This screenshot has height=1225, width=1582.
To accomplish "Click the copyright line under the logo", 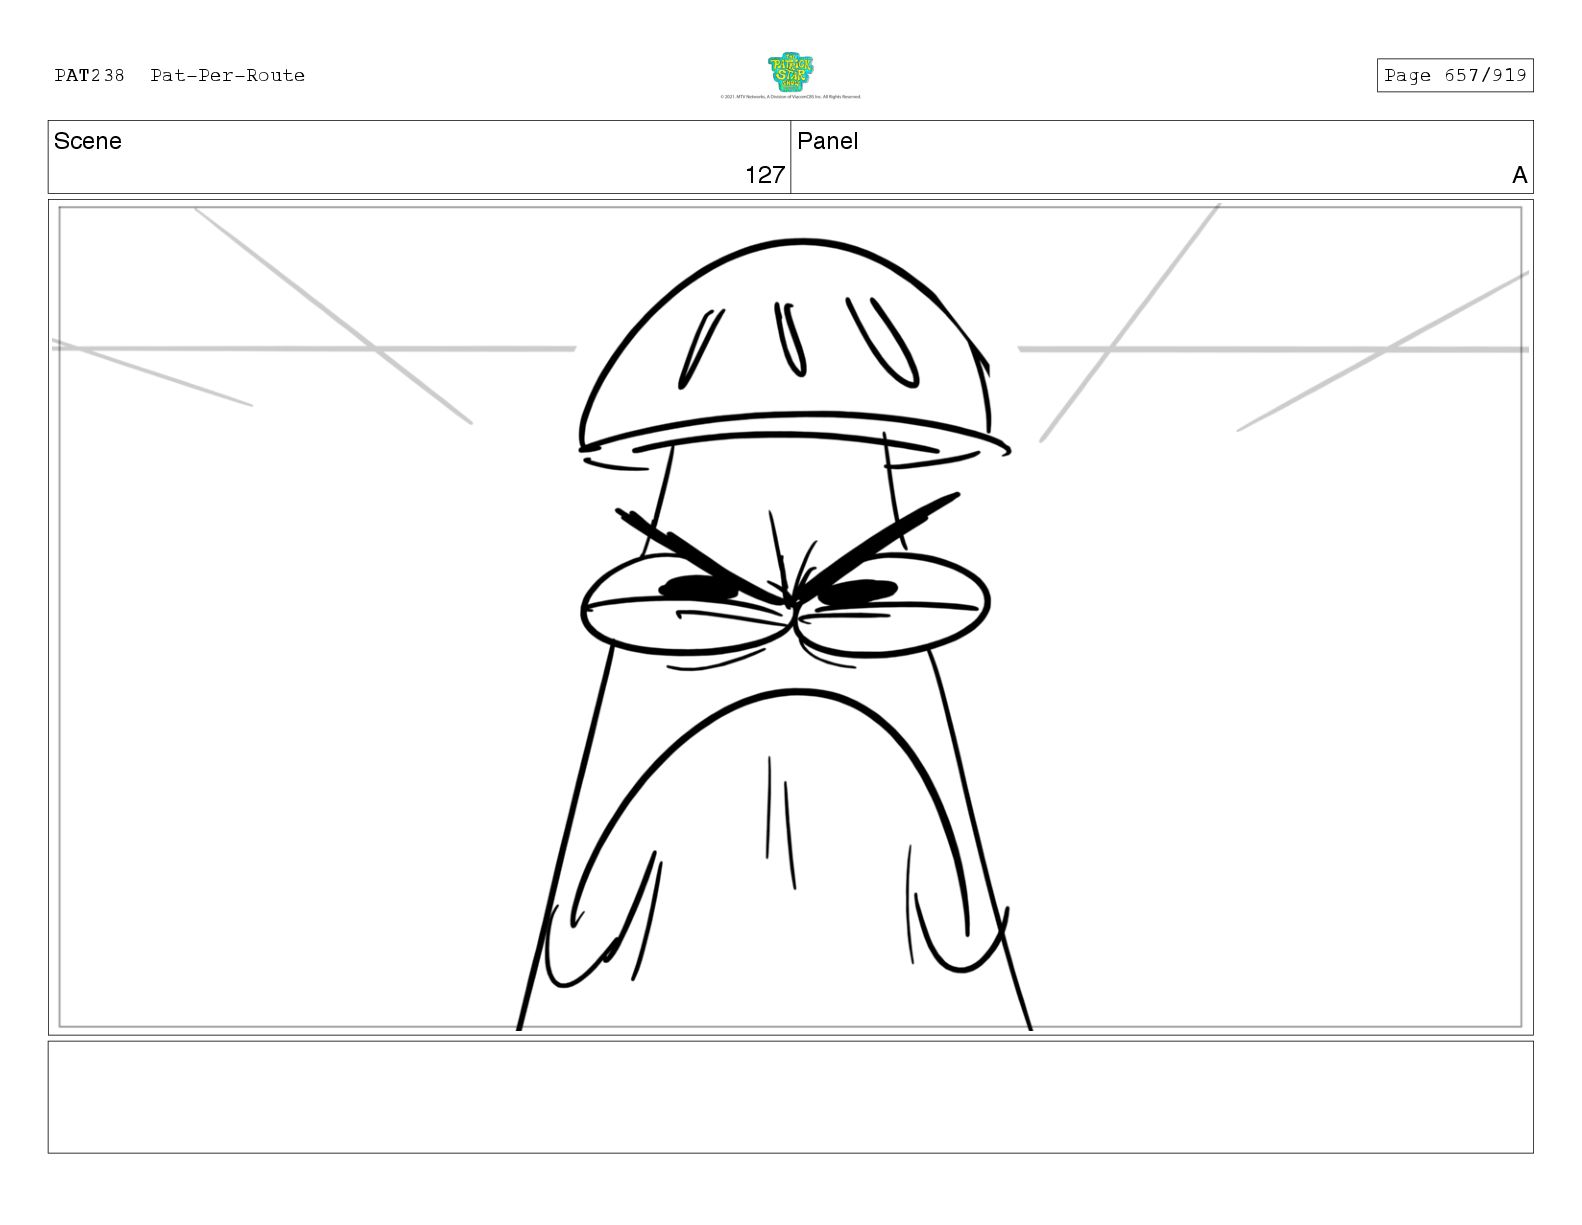I will [790, 97].
